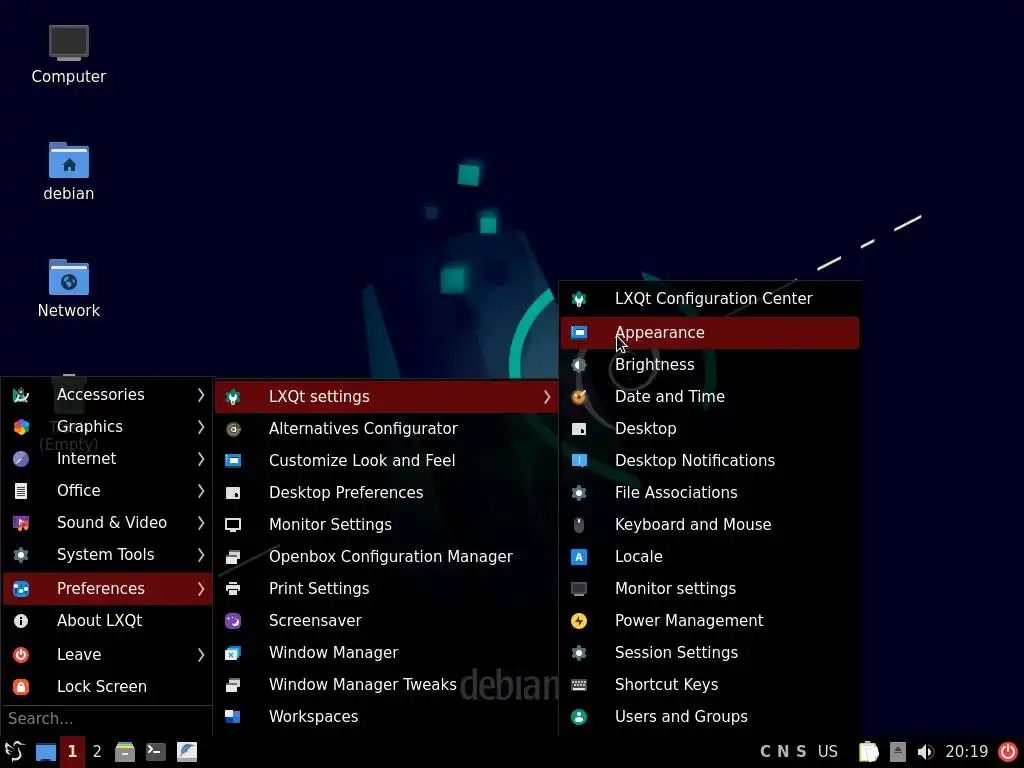Viewport: 1024px width, 768px height.
Task: Click the Graphics category icon
Action: pos(21,427)
